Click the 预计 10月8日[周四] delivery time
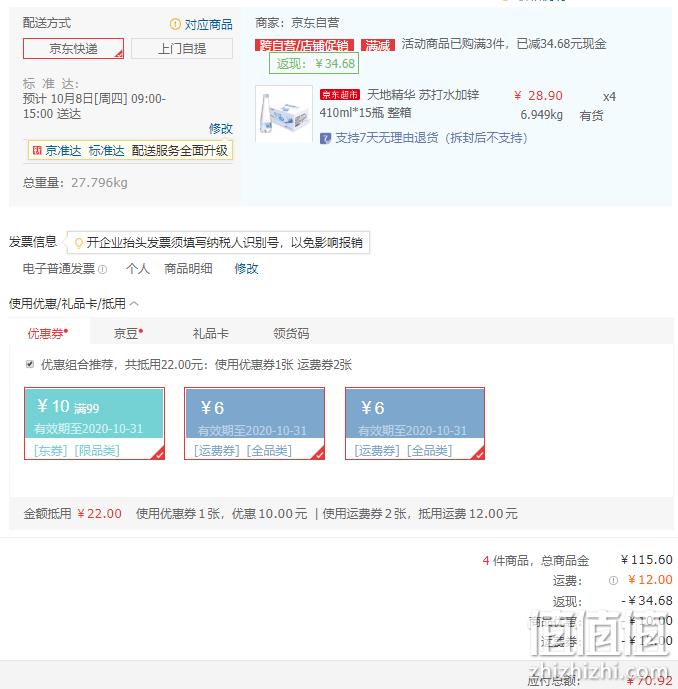 pyautogui.click(x=94, y=106)
